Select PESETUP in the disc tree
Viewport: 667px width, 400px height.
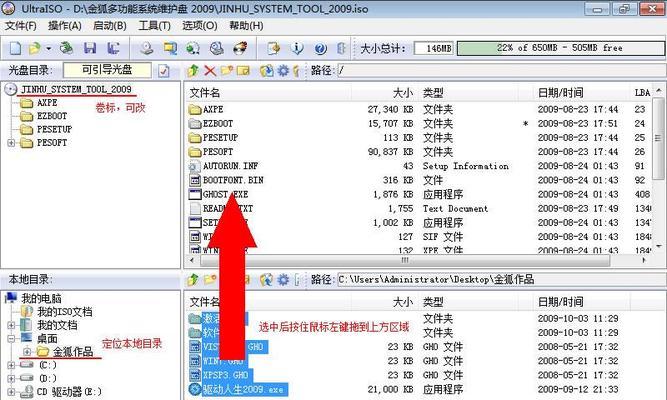54,129
